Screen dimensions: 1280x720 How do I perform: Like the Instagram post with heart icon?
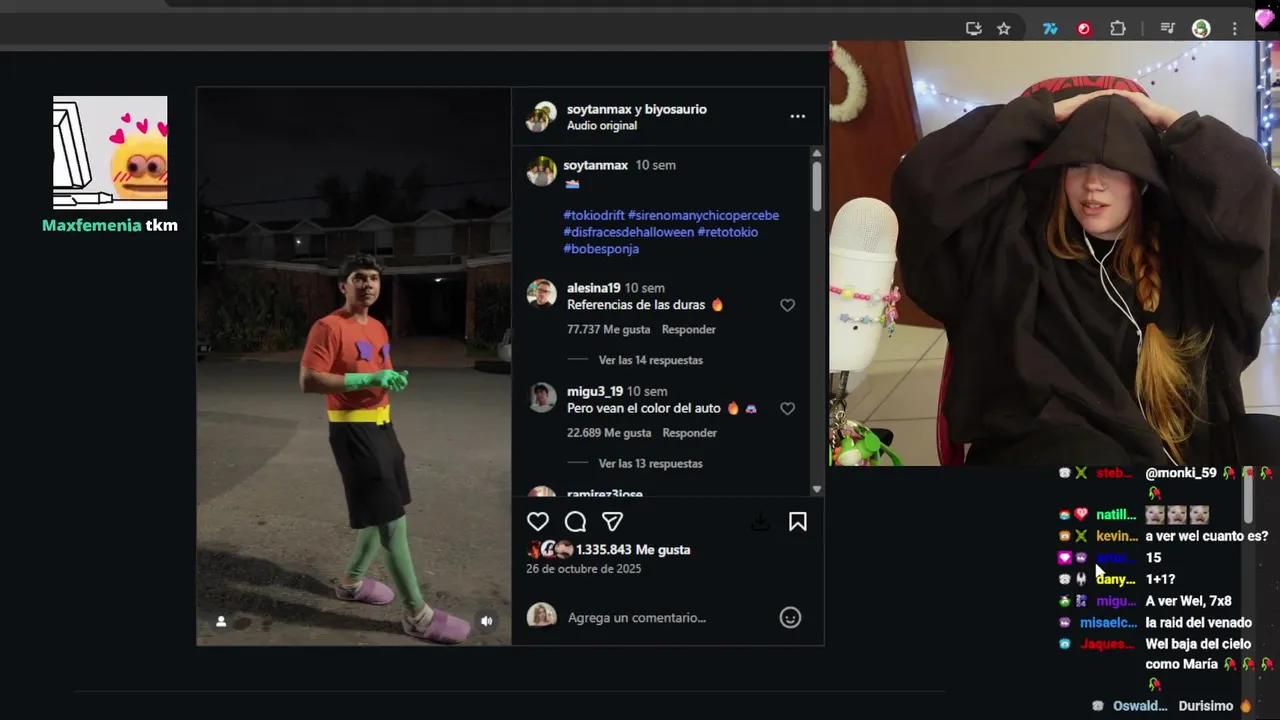[538, 521]
